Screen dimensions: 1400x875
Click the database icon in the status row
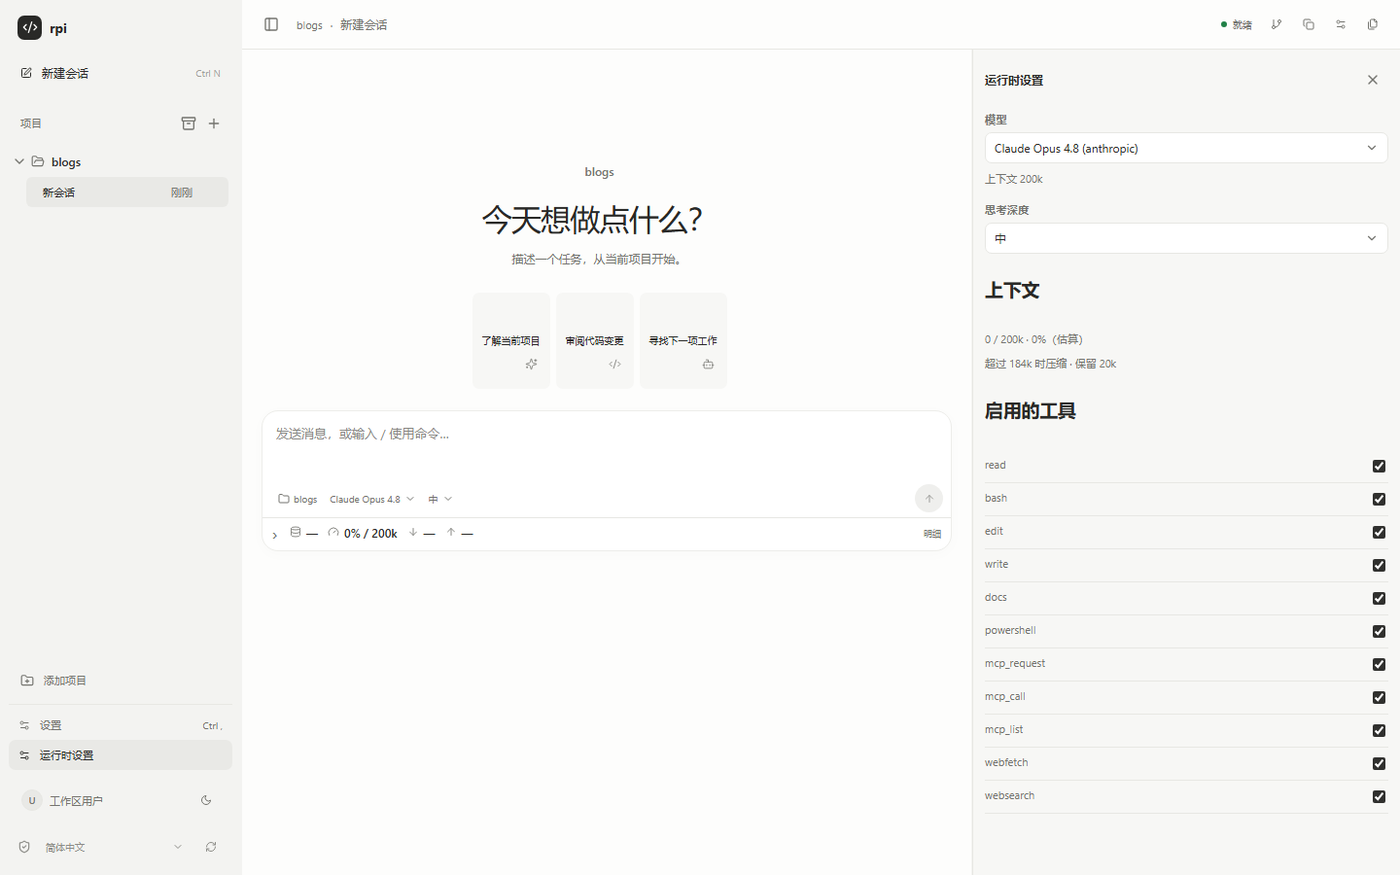[x=295, y=532]
